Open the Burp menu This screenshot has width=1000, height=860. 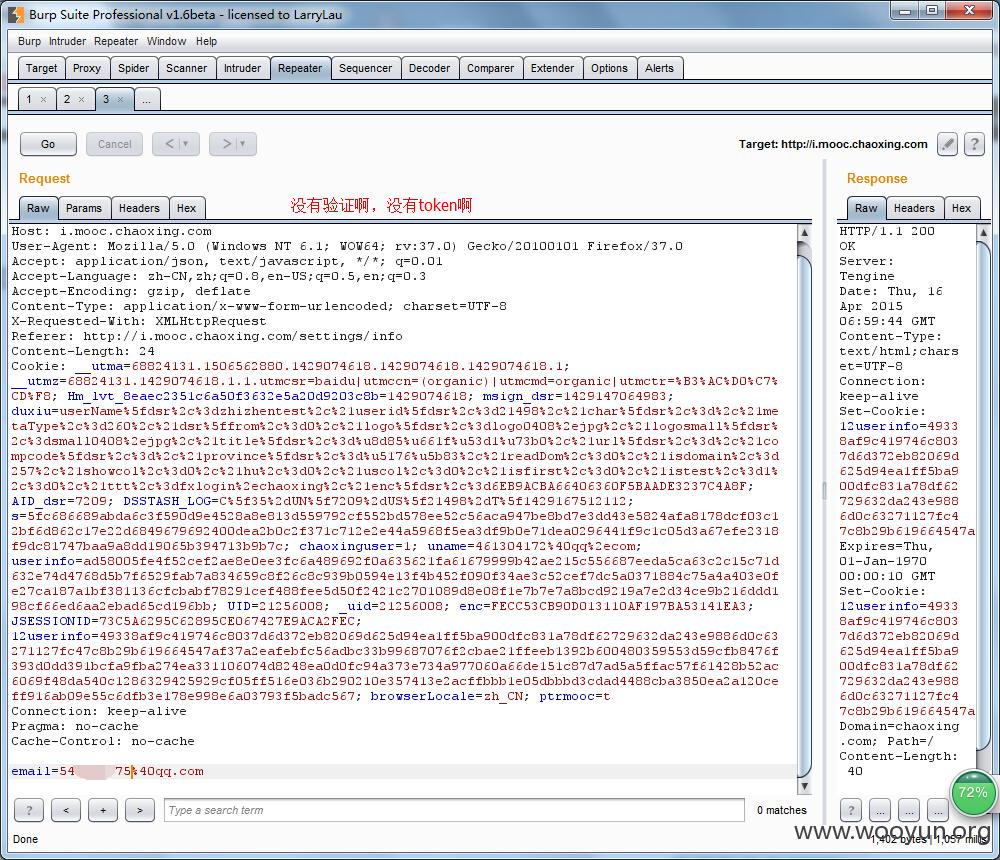[x=29, y=41]
